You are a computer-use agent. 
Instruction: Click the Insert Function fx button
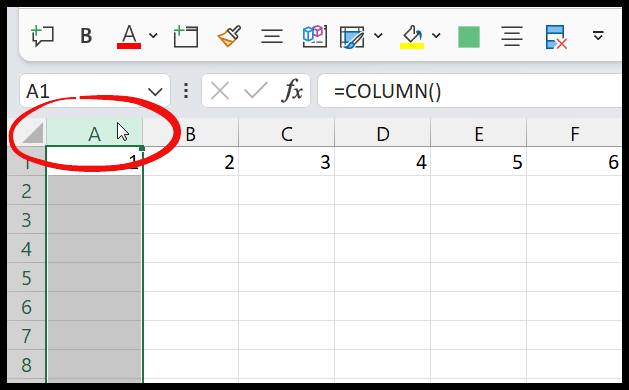[x=293, y=91]
